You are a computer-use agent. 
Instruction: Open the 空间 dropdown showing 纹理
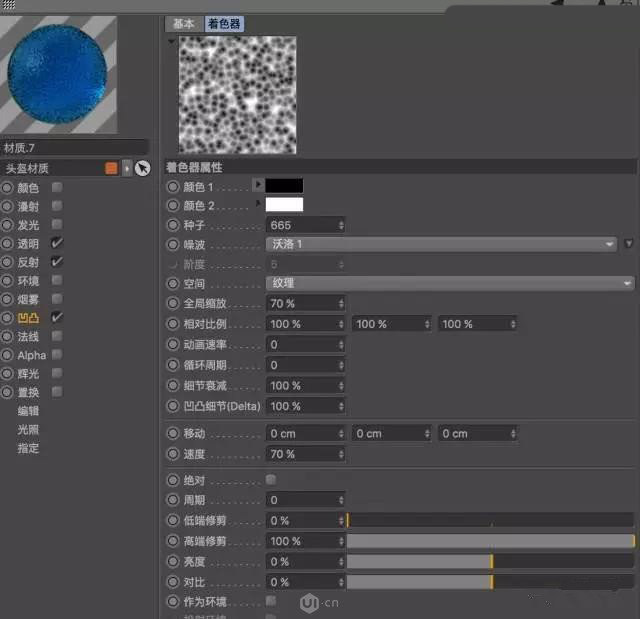[x=450, y=283]
